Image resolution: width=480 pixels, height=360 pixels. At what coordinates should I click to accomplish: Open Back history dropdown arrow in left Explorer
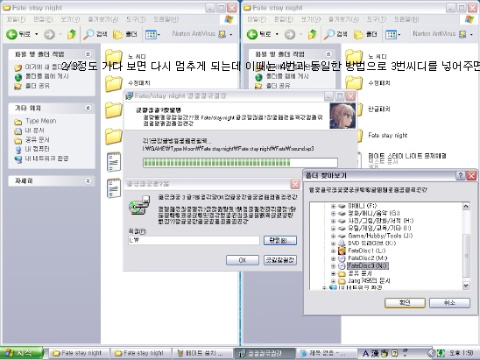(x=37, y=34)
